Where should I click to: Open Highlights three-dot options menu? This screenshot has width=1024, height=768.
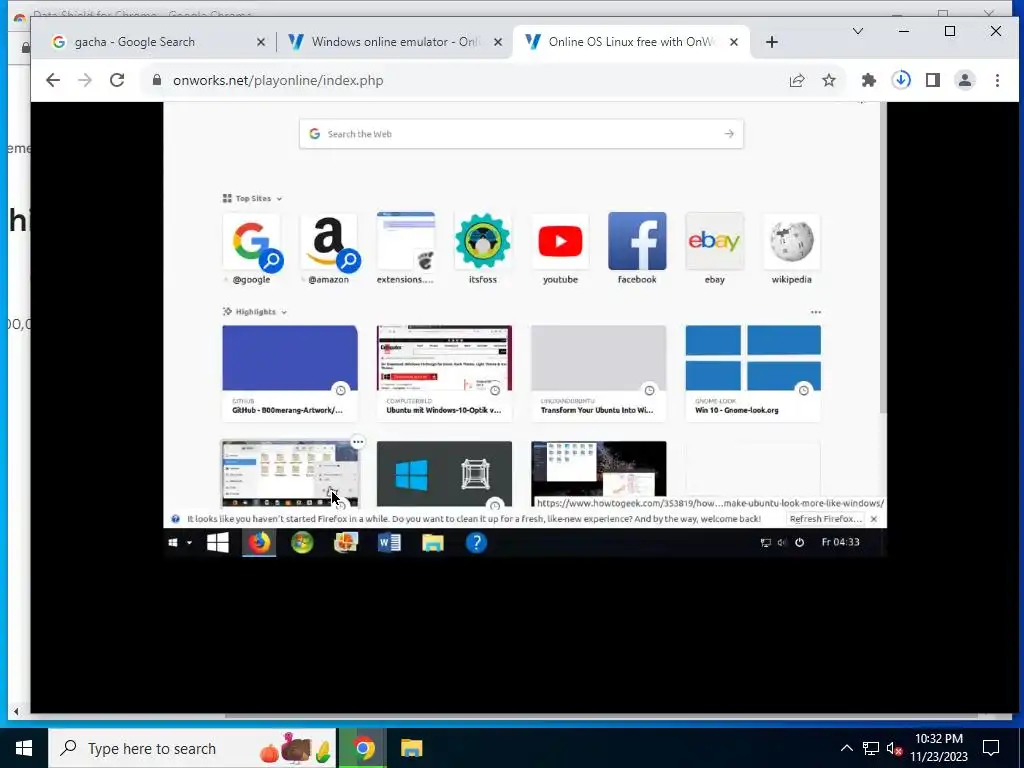point(816,312)
